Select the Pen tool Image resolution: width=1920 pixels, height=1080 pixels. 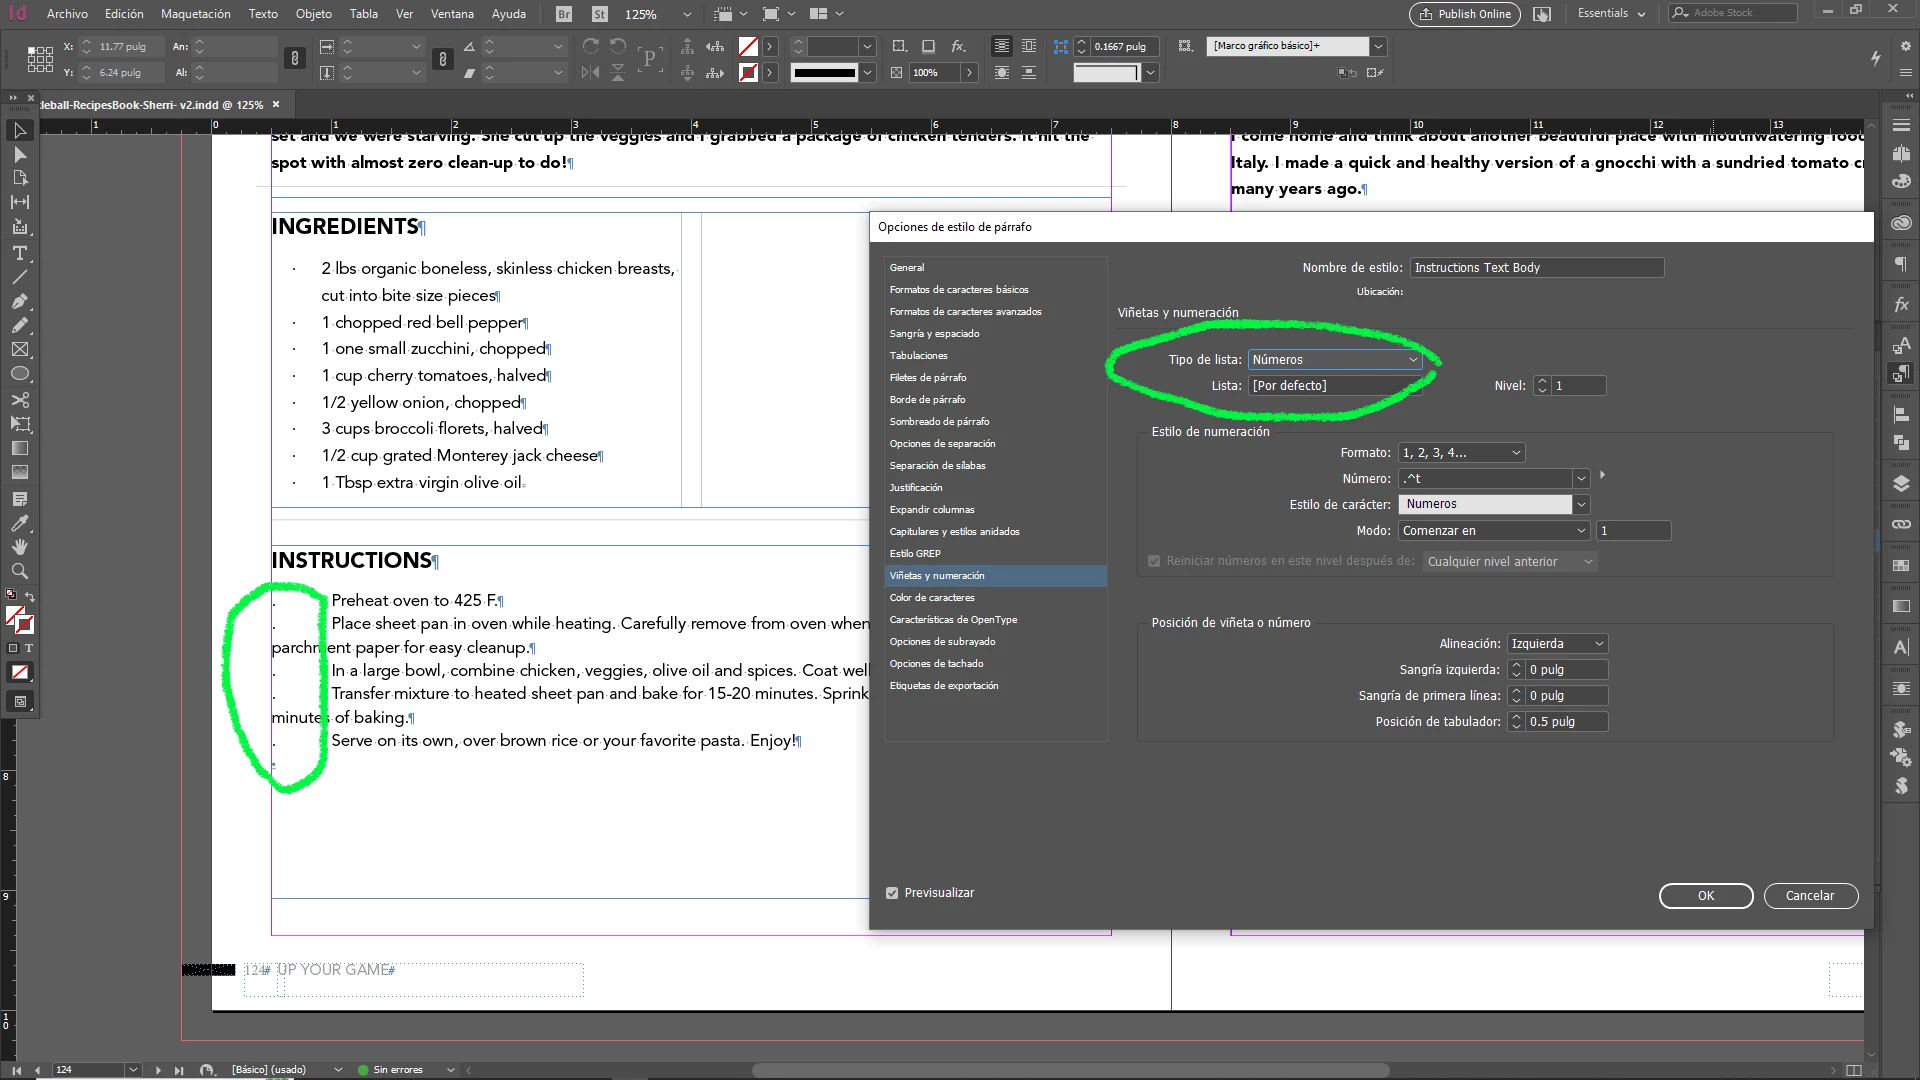tap(19, 301)
